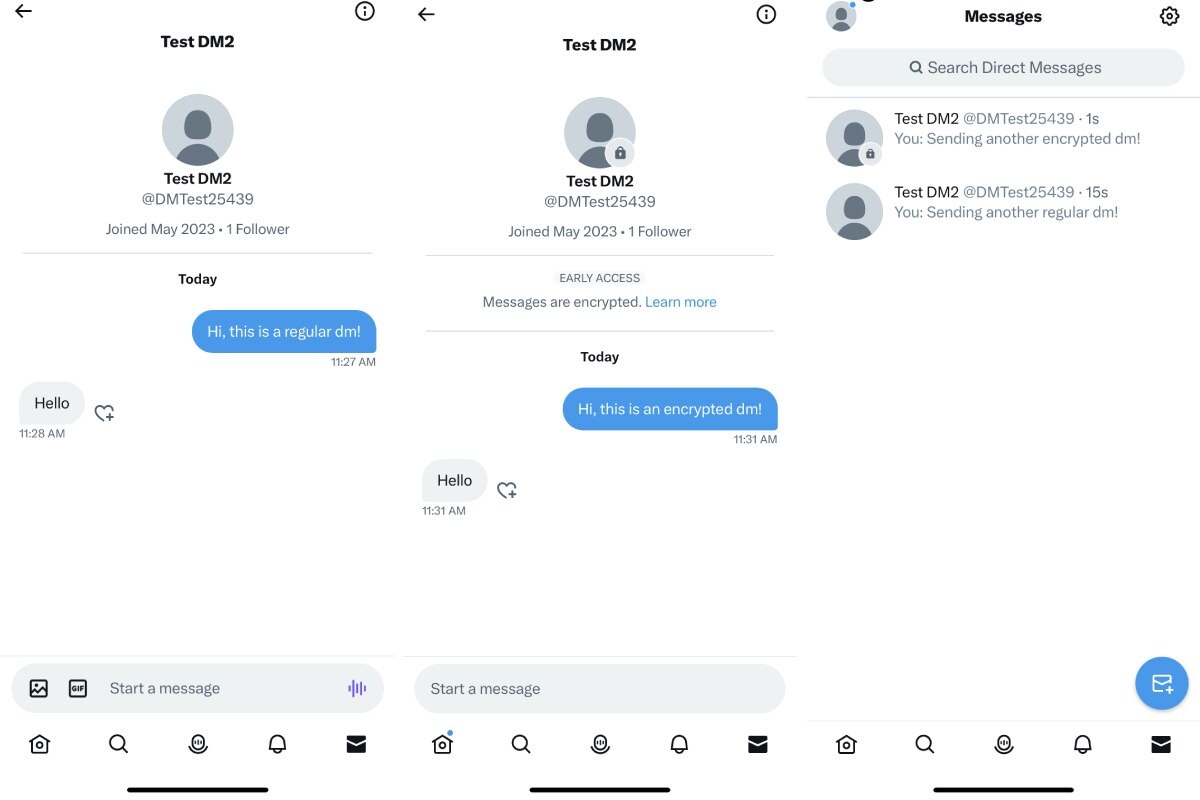Open conversation info in encrypted DM chat
The width and height of the screenshot is (1200, 800).
pyautogui.click(x=766, y=14)
